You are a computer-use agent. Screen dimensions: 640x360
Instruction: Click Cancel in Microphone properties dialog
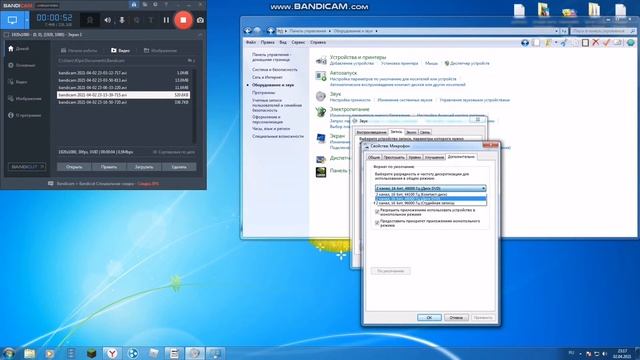tap(456, 318)
